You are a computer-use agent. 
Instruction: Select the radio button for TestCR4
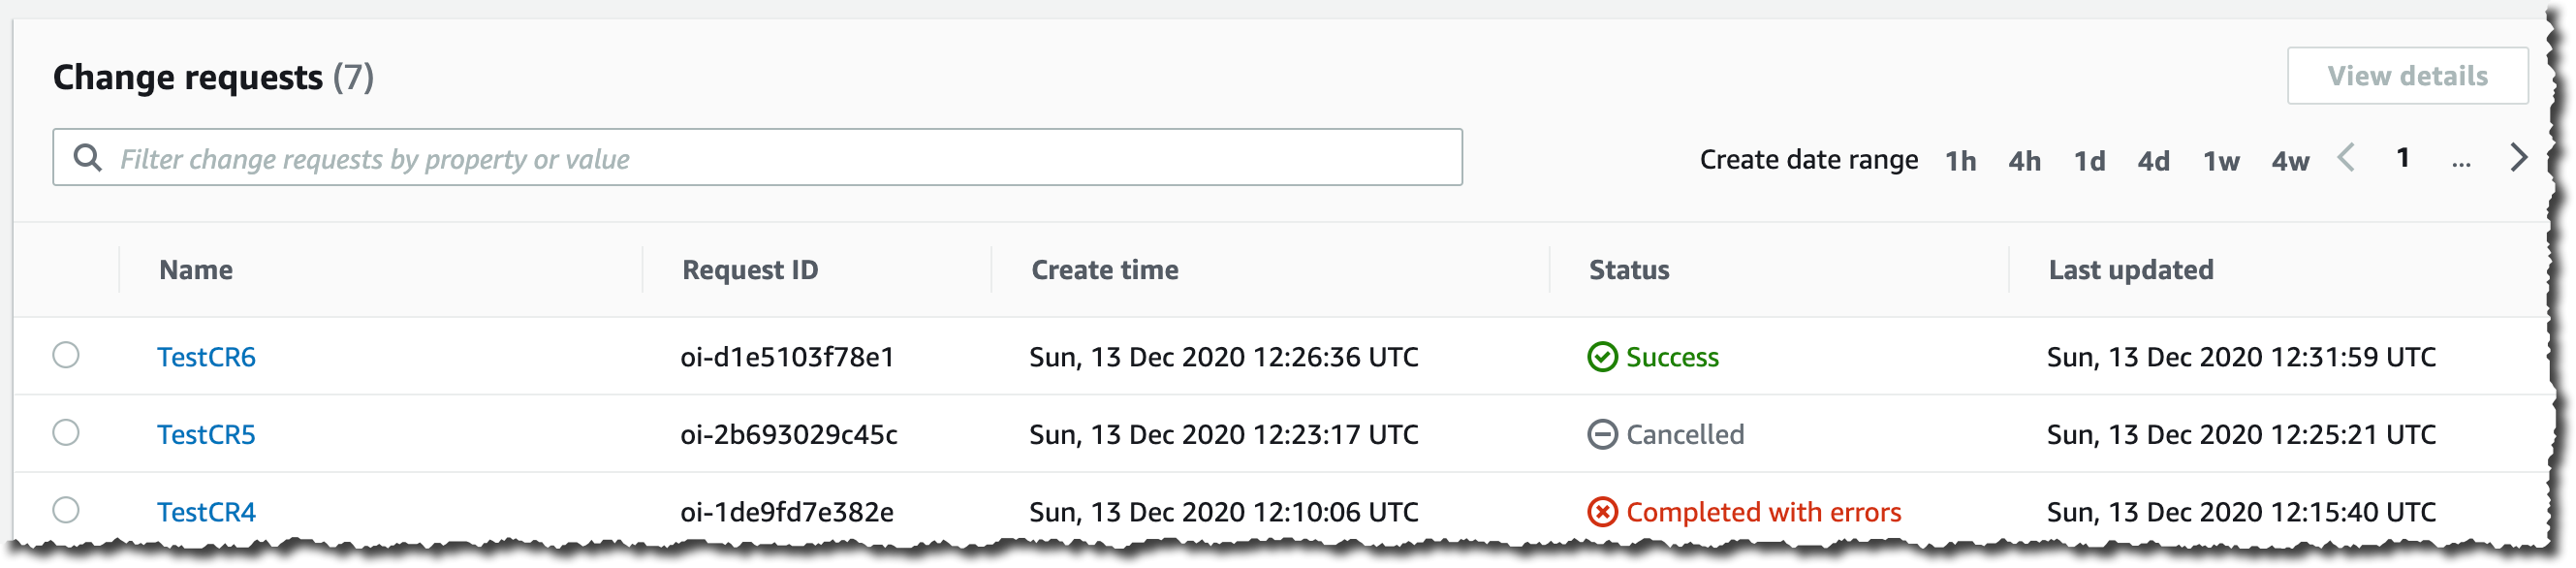tap(67, 510)
